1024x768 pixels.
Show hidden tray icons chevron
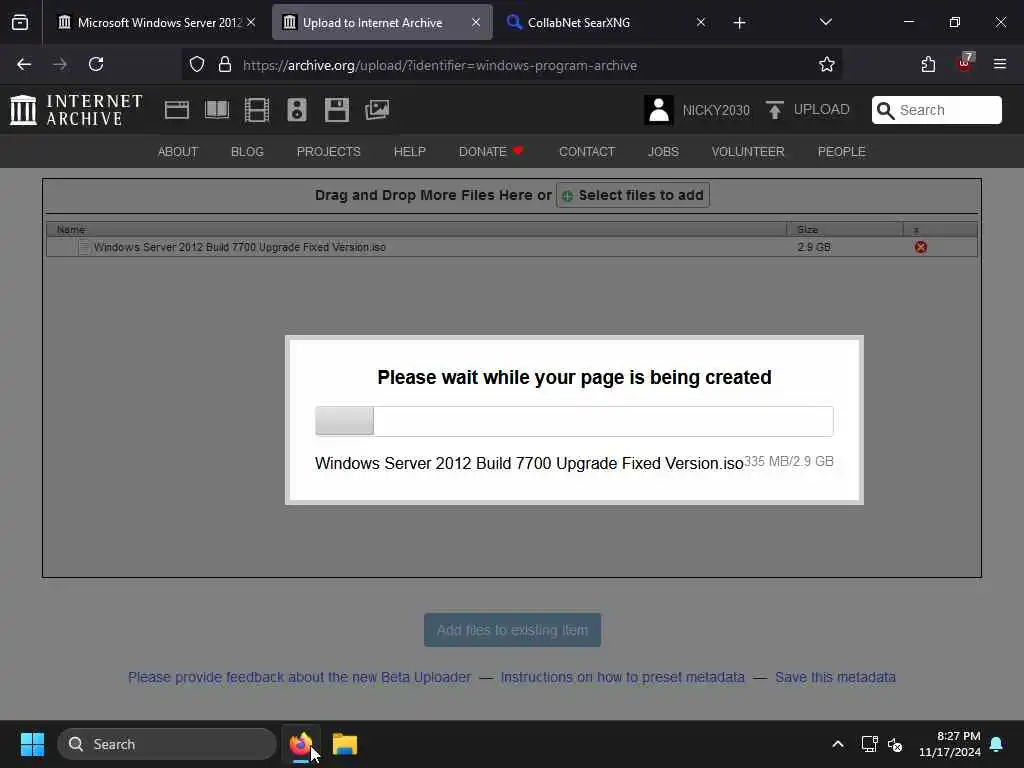(838, 744)
